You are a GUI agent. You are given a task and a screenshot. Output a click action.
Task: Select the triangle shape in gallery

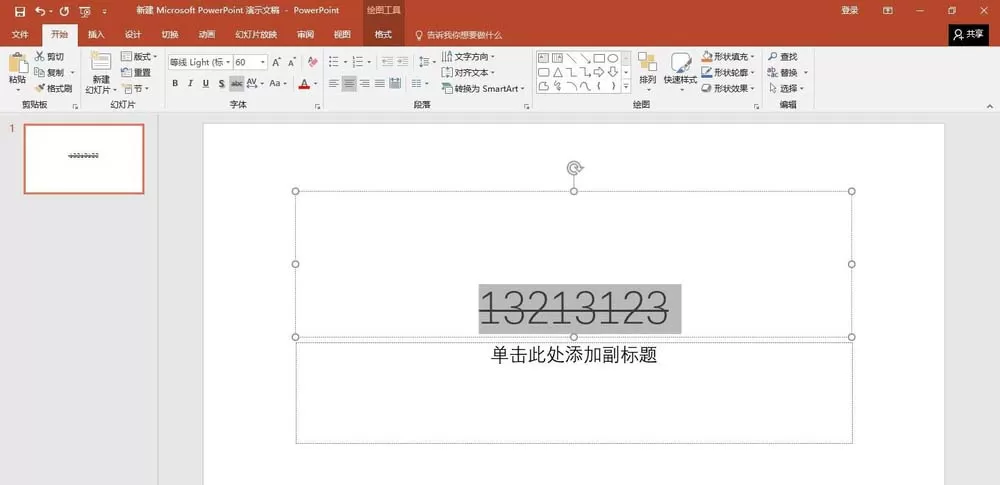click(557, 72)
